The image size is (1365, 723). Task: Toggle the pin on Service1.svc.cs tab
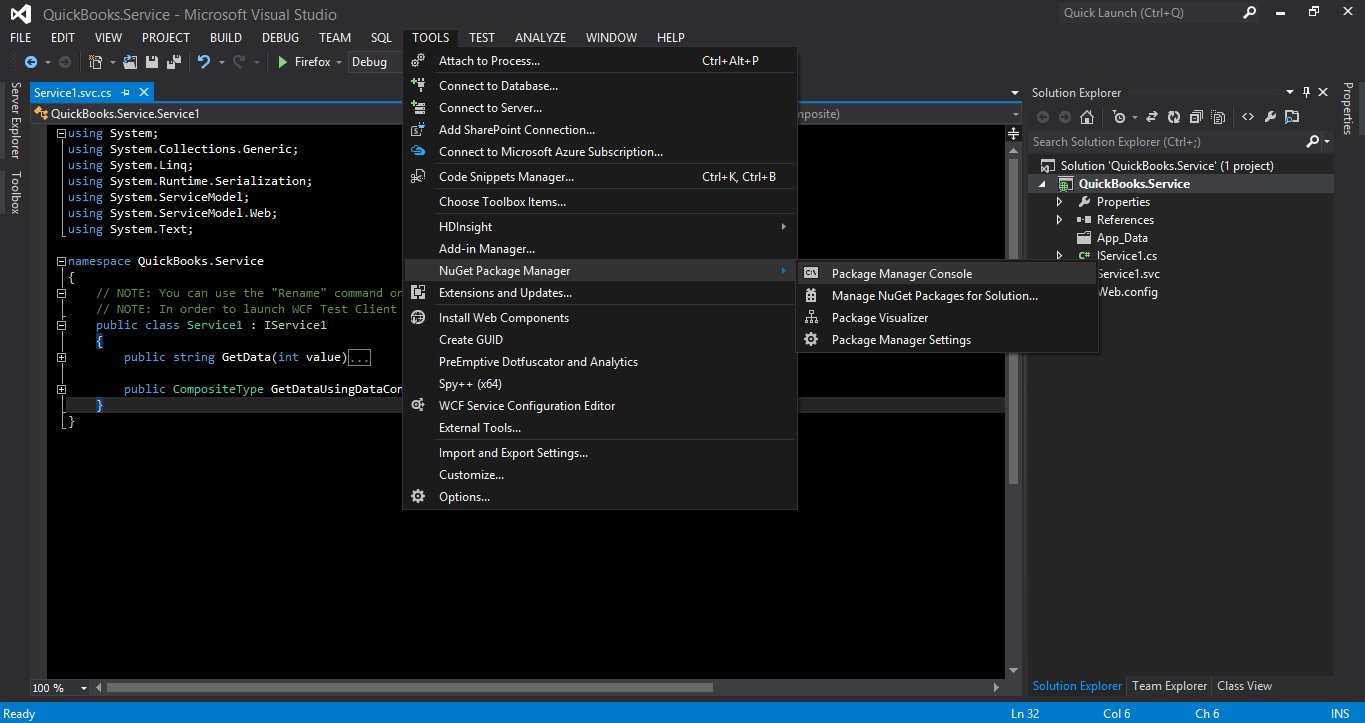pos(127,92)
